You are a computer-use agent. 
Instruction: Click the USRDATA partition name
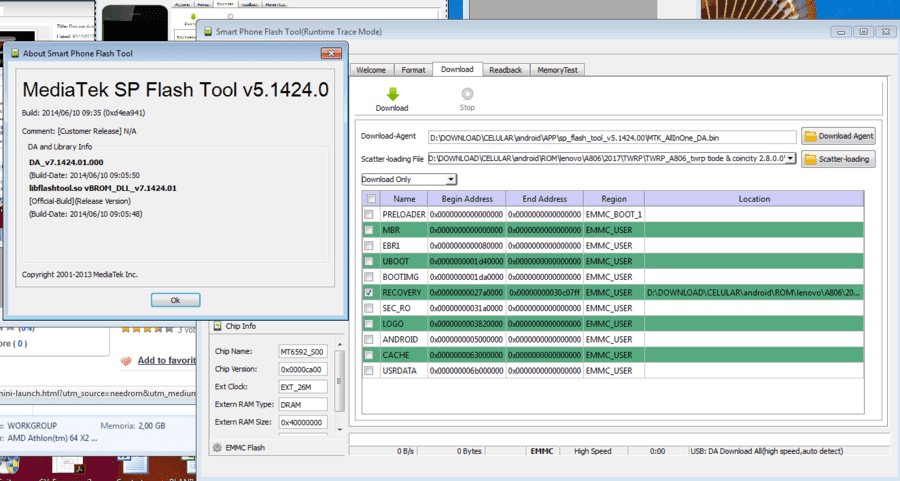point(400,371)
